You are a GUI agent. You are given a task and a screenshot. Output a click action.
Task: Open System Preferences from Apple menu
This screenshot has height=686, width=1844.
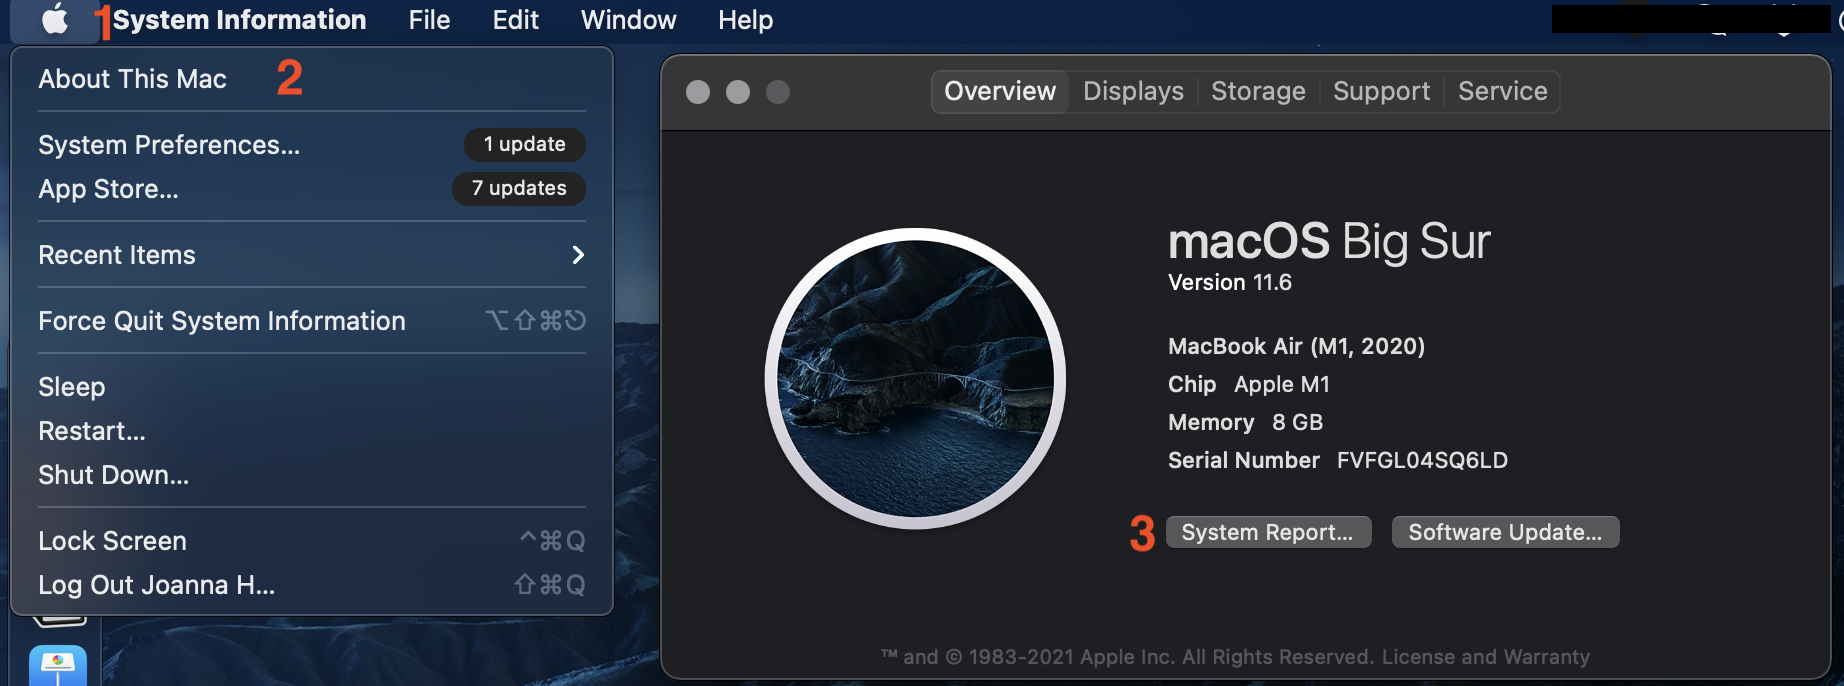click(169, 145)
